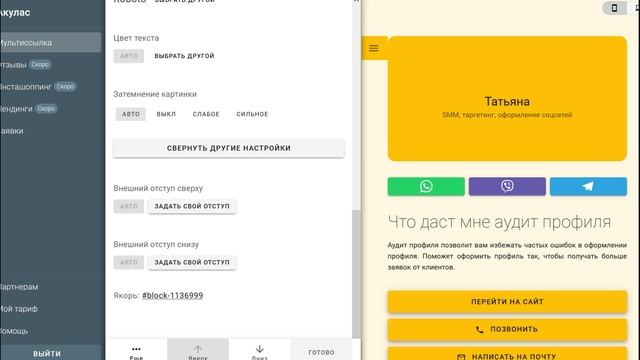Click the settings panel vertical scrollbar
Image resolution: width=640 pixels, height=360 pixels.
coord(356,273)
